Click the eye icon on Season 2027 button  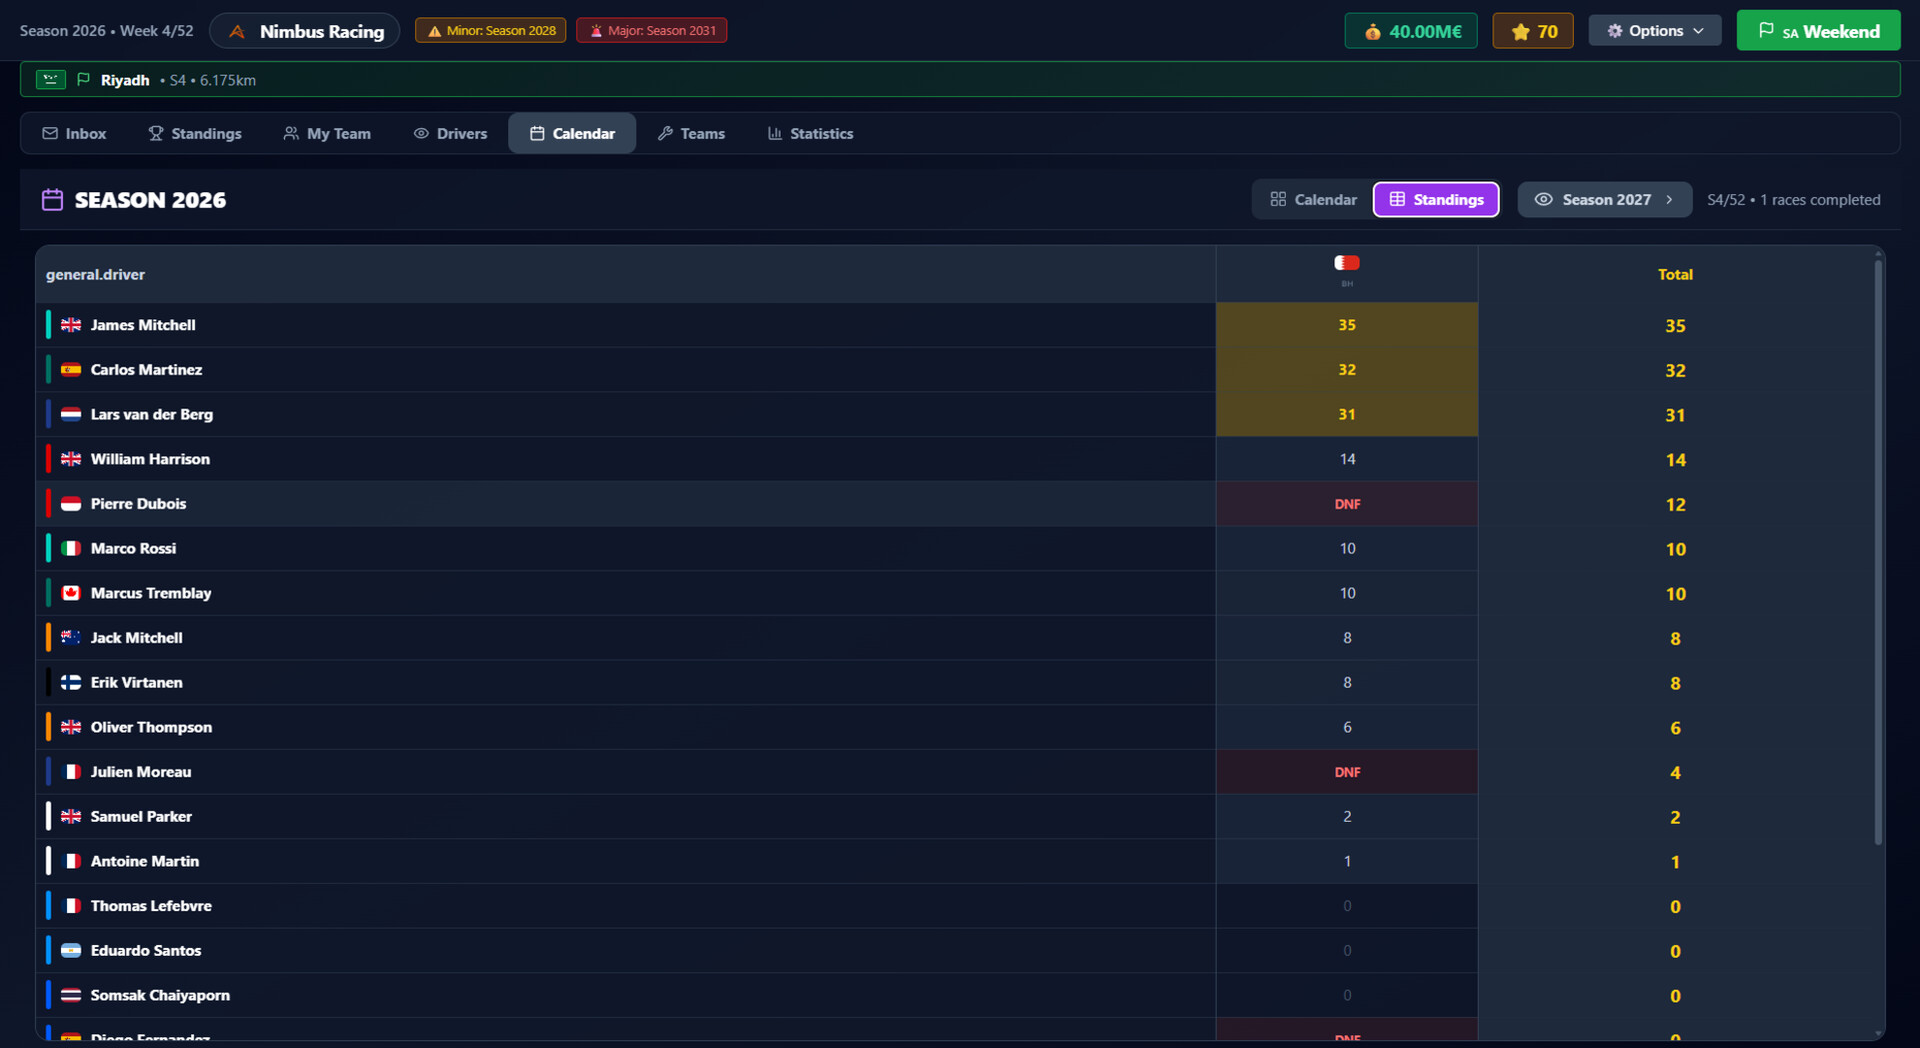1543,199
